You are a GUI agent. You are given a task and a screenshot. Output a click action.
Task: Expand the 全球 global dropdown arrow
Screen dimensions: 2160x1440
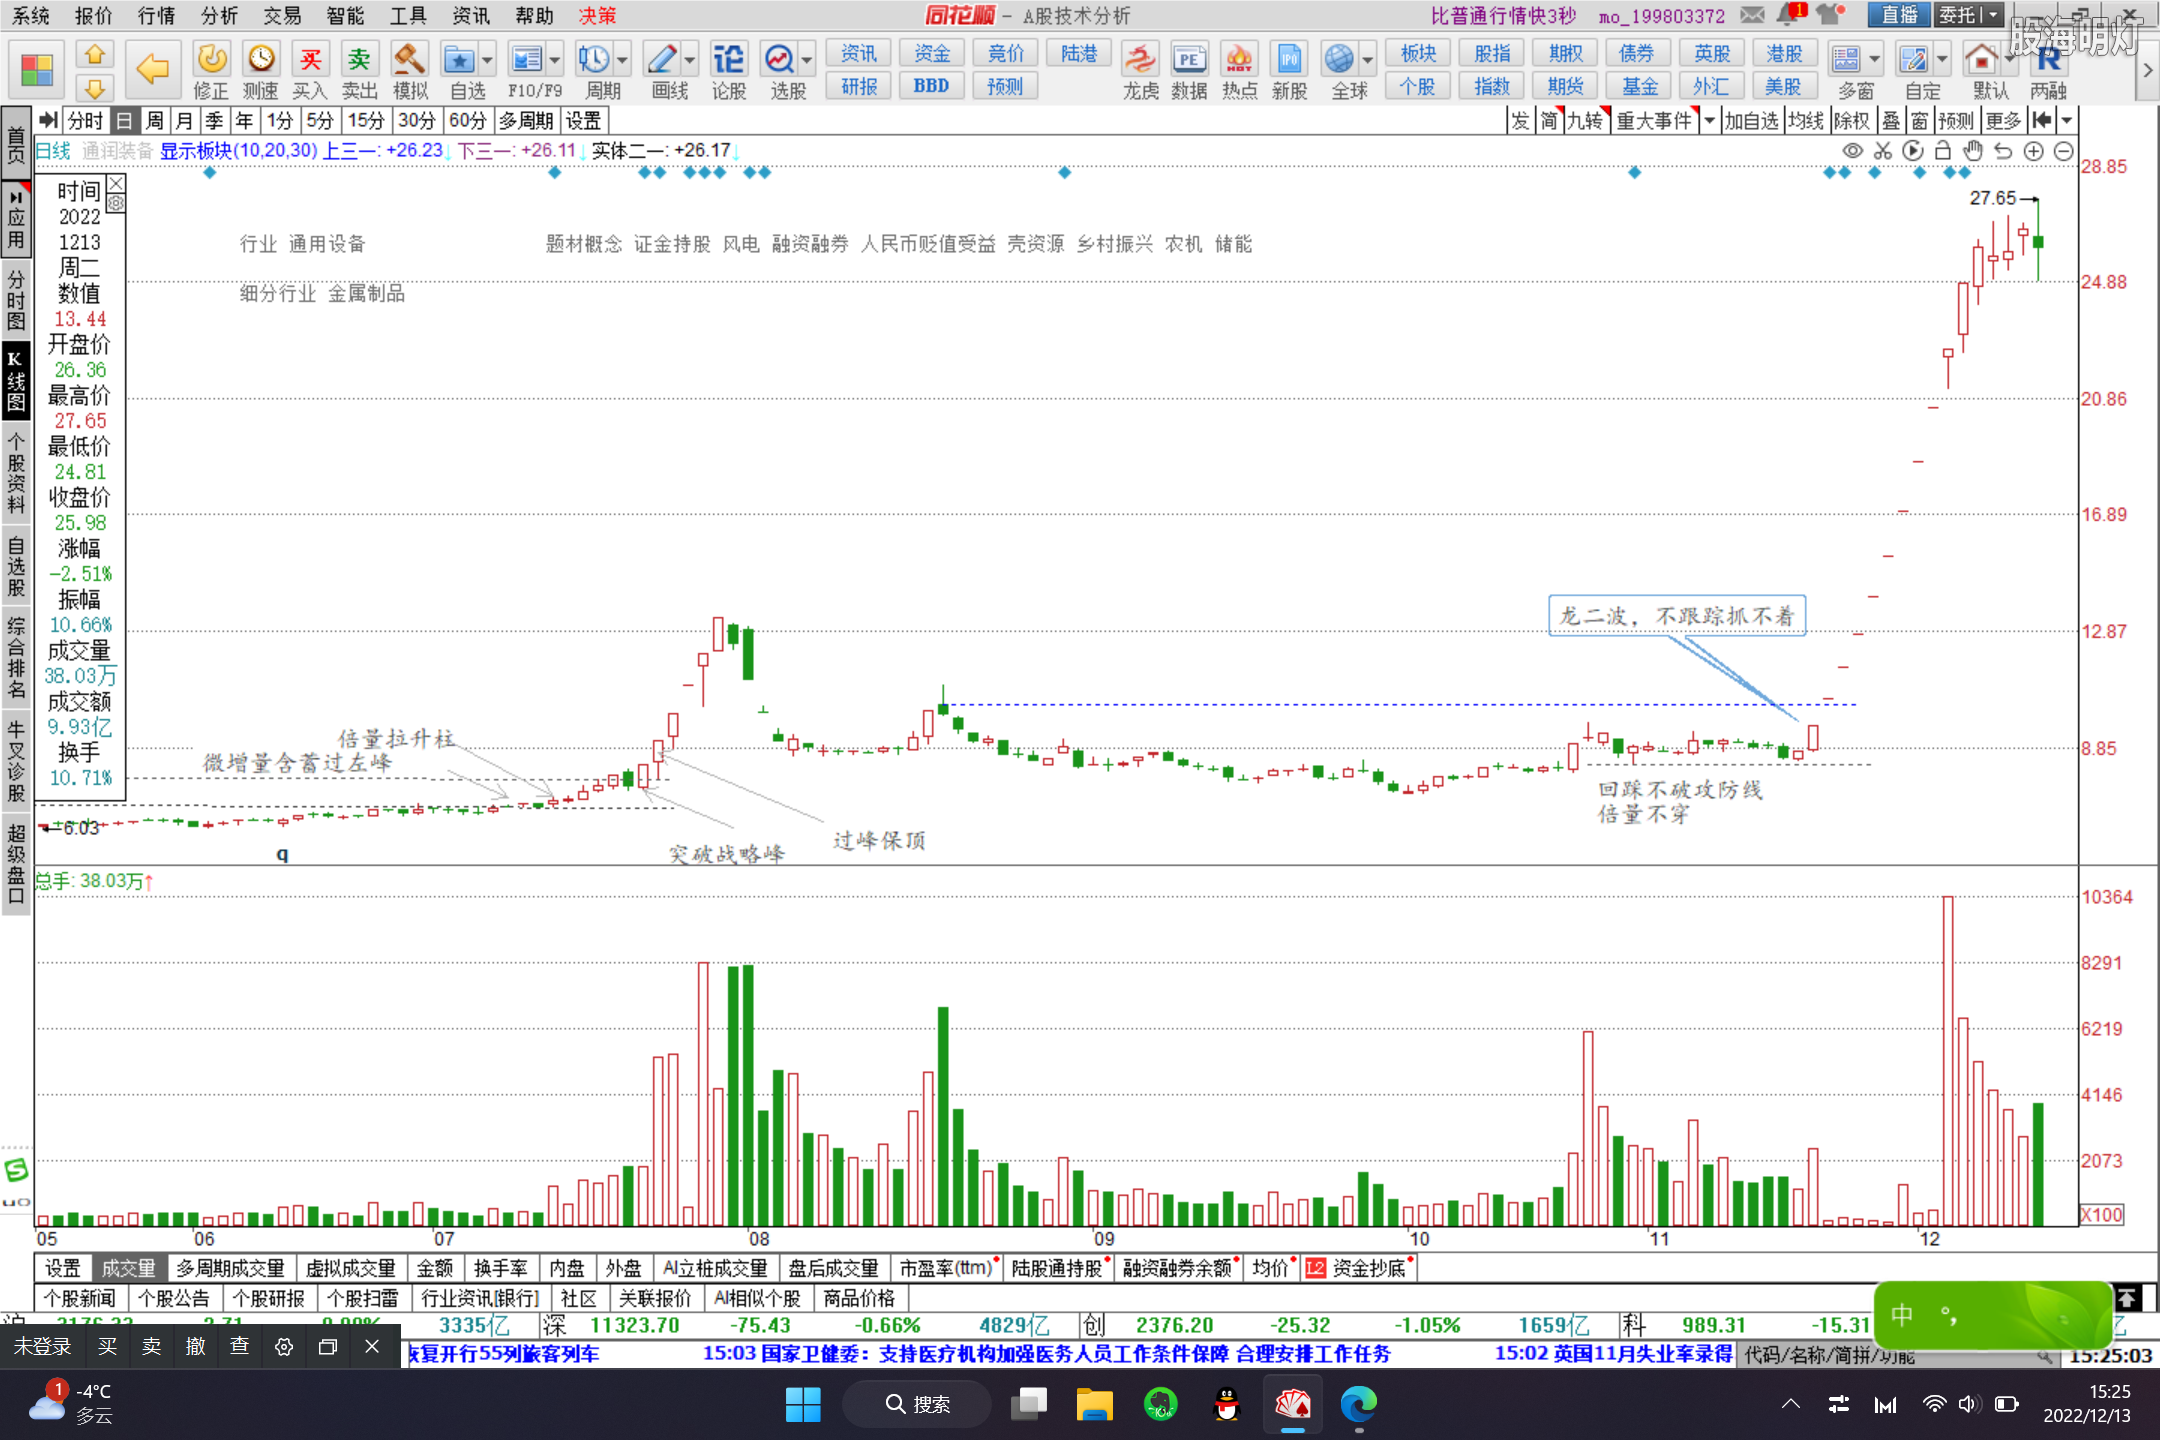[1367, 60]
